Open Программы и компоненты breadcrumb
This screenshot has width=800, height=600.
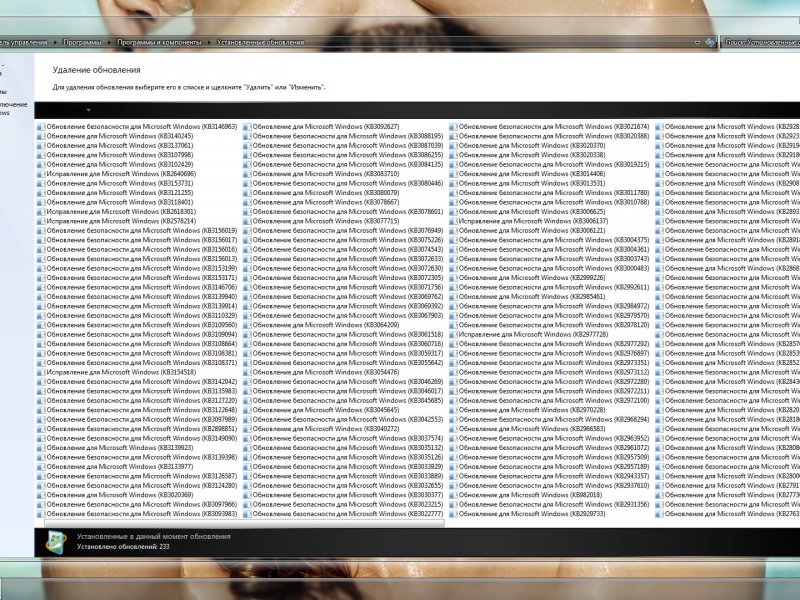159,42
